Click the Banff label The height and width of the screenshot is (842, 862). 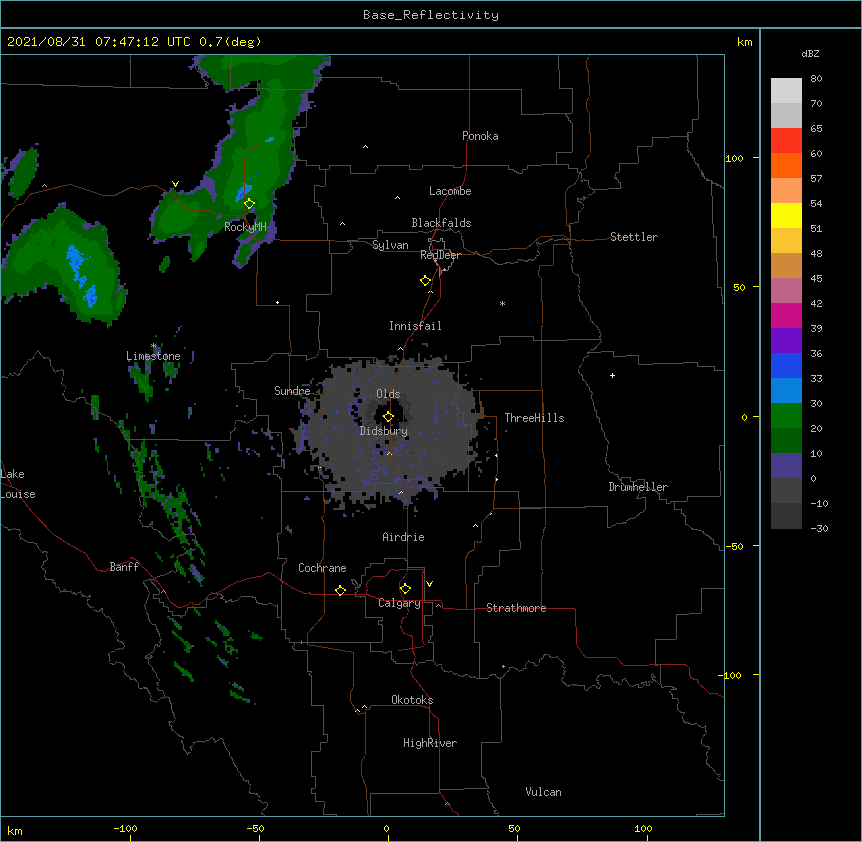point(124,567)
